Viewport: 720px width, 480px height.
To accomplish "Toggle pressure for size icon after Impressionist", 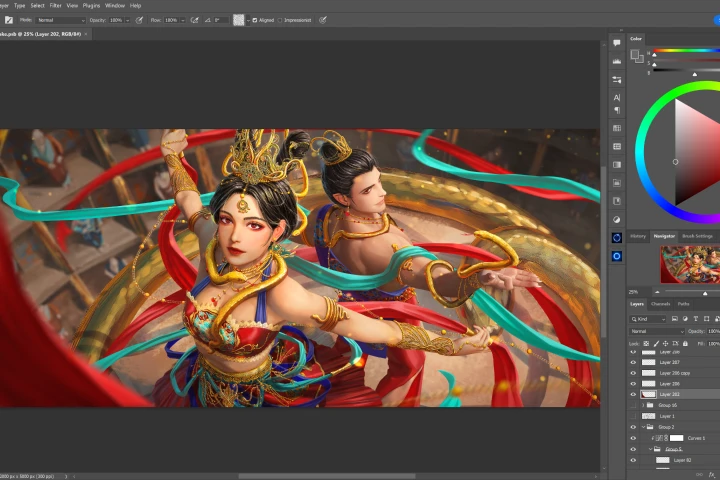I will [x=323, y=20].
